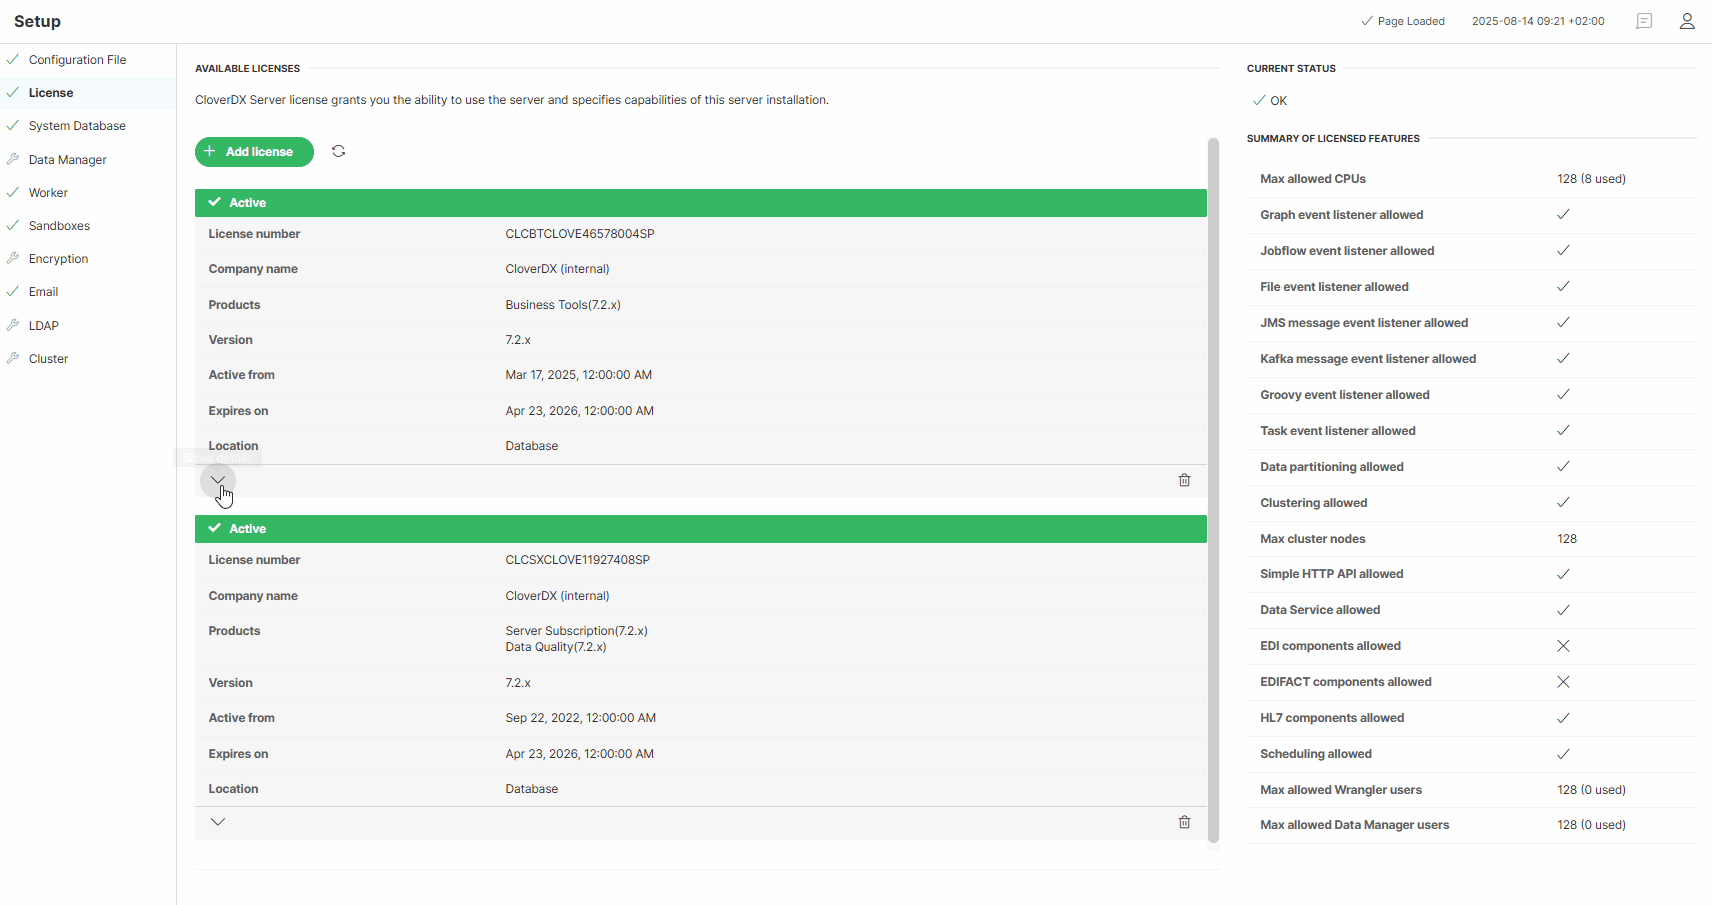Click the Add license button
The height and width of the screenshot is (905, 1712).
[x=254, y=151]
